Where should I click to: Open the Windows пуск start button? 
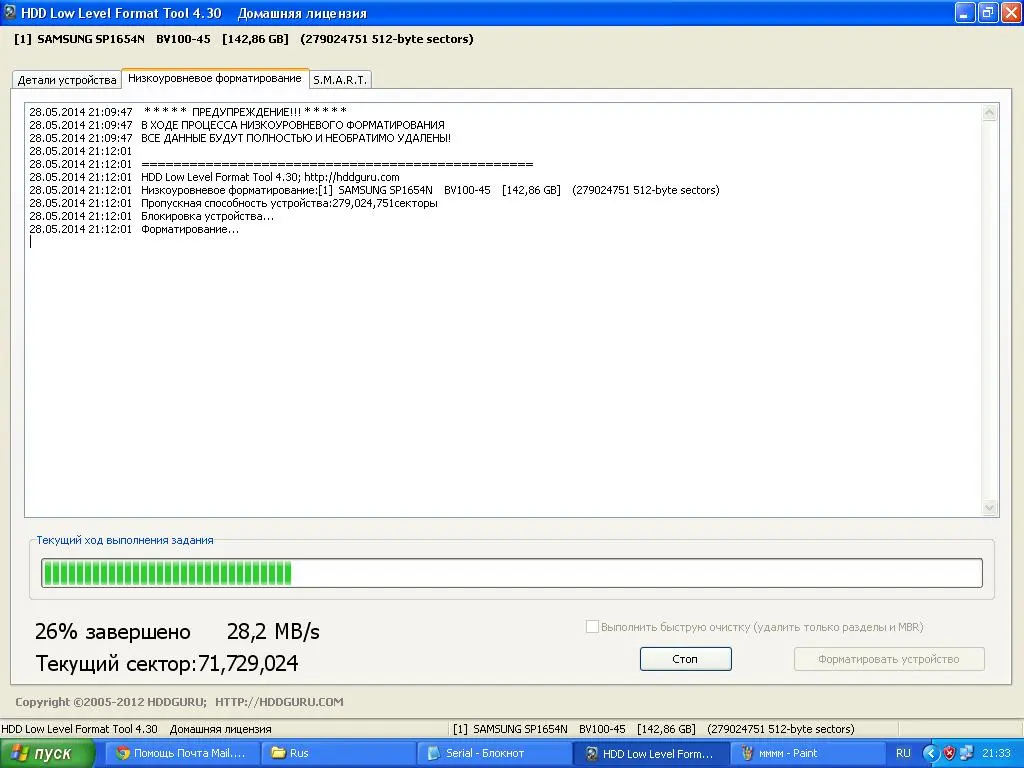tap(47, 754)
